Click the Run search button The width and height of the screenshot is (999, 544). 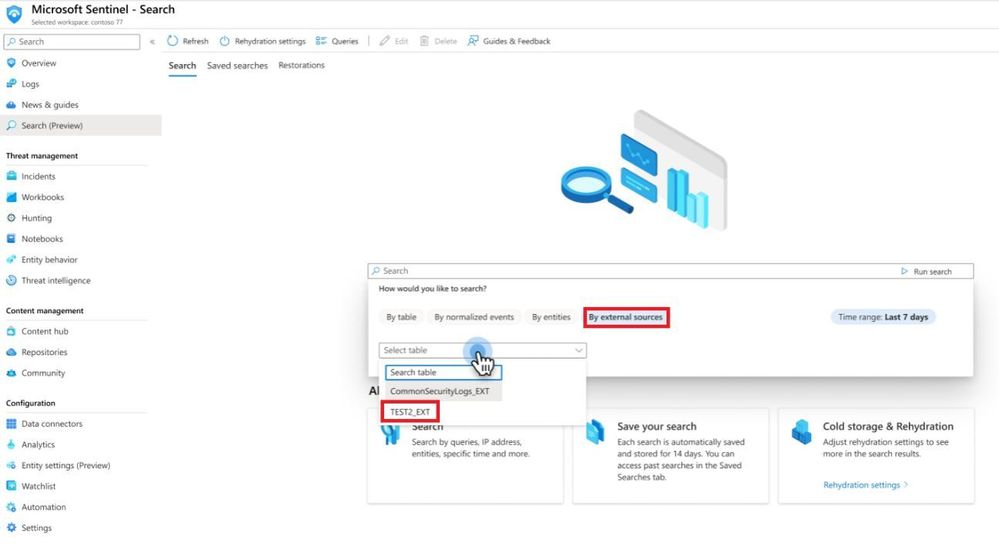click(926, 271)
